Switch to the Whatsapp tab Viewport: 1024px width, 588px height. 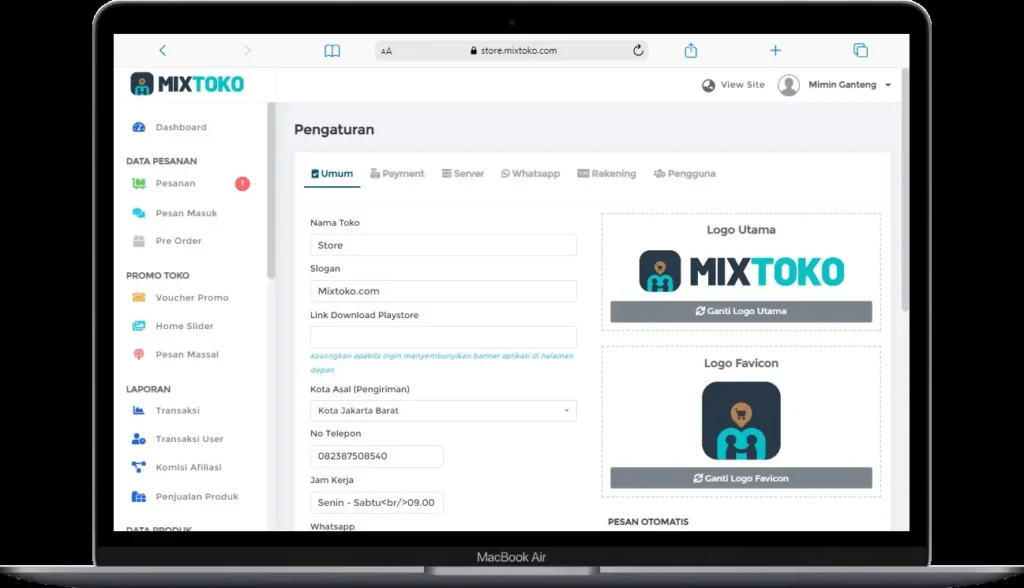(x=530, y=174)
